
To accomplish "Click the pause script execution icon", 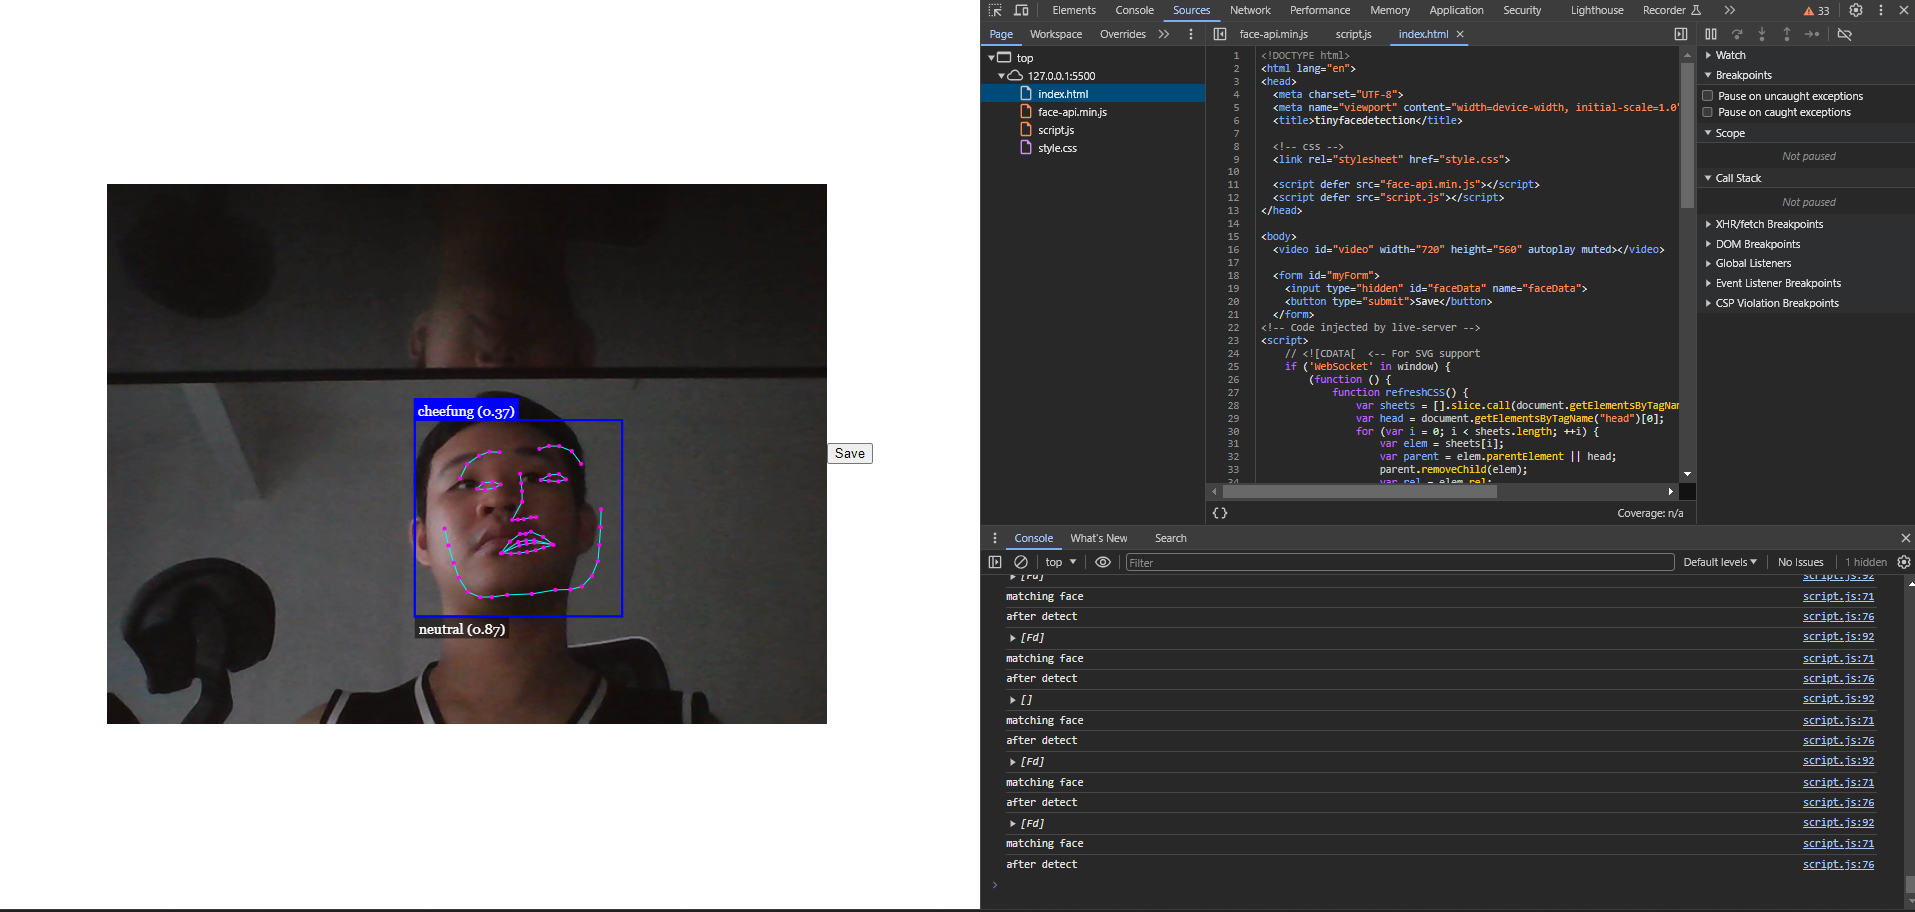I will click(1711, 34).
